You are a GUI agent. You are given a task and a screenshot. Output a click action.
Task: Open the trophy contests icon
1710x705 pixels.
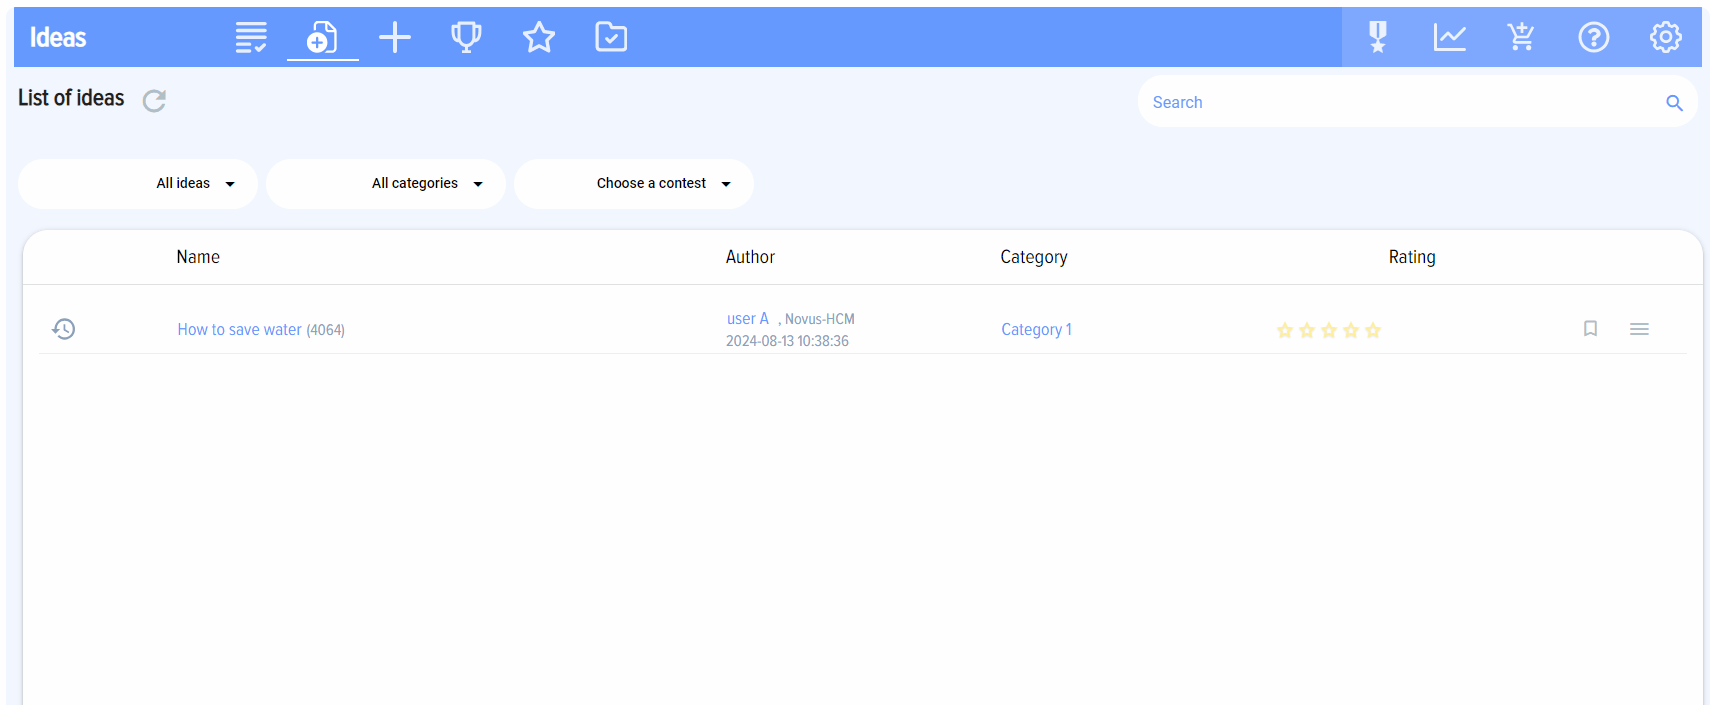point(466,38)
